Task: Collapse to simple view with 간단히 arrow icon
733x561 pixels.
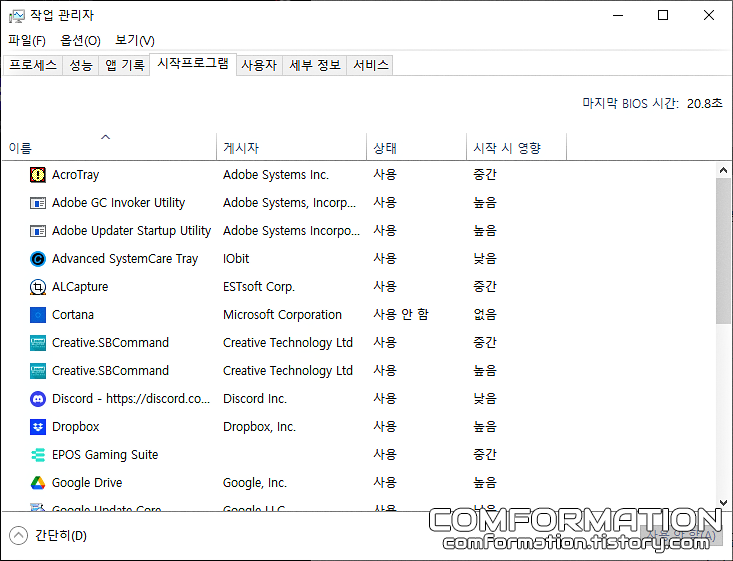Action: (18, 536)
